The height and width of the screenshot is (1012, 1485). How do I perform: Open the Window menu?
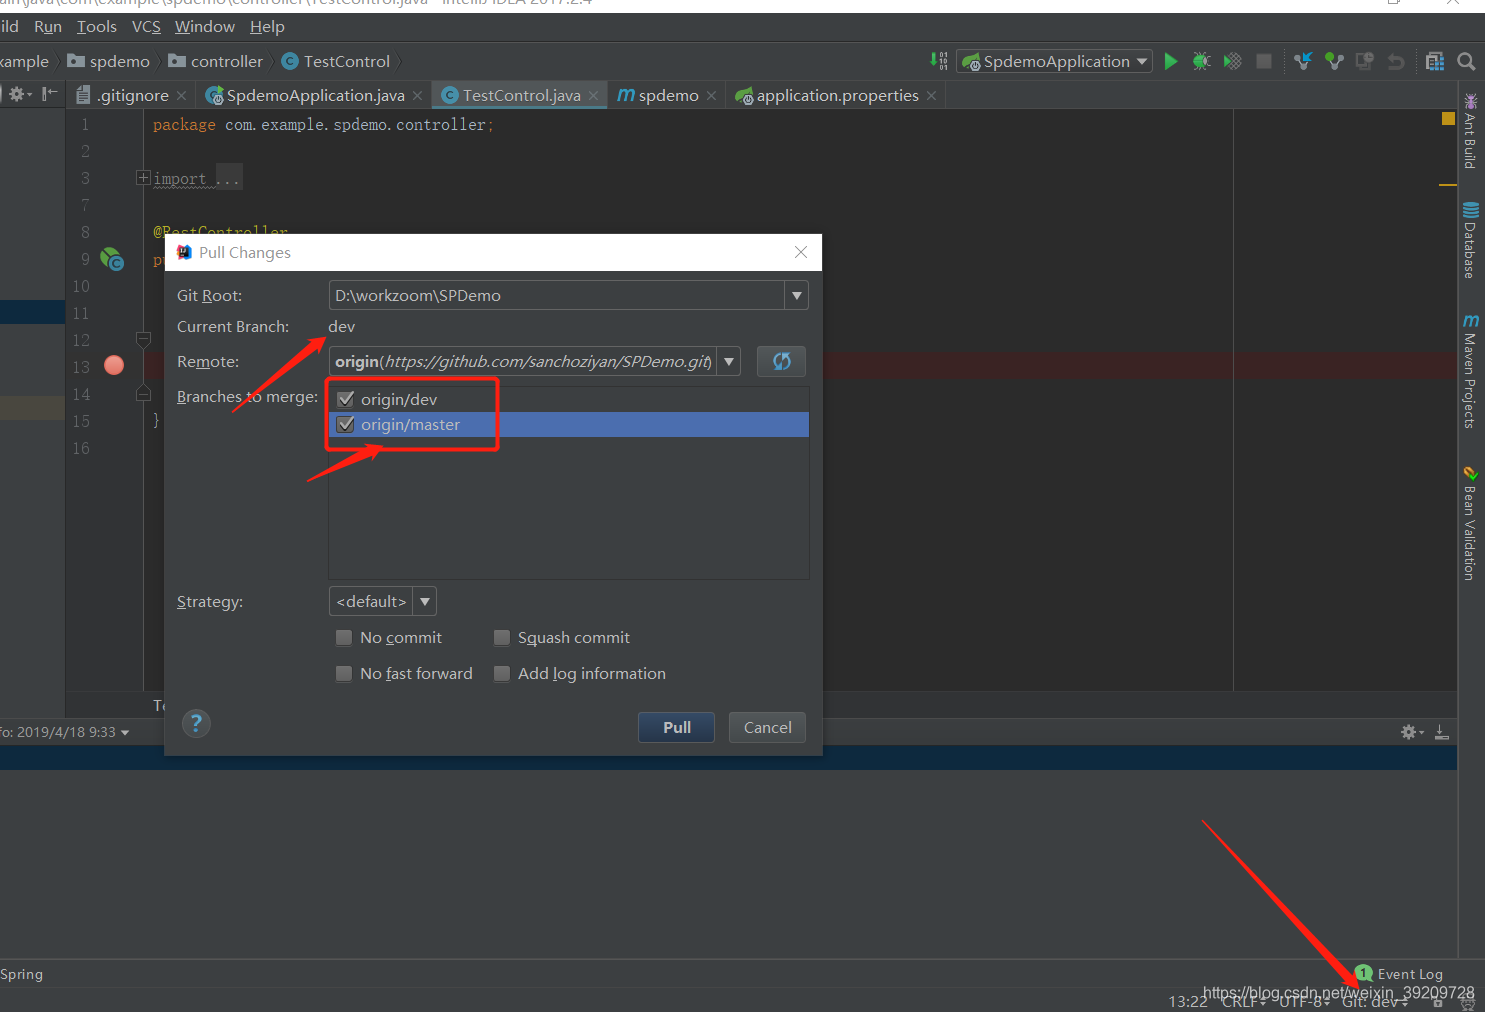coord(205,26)
